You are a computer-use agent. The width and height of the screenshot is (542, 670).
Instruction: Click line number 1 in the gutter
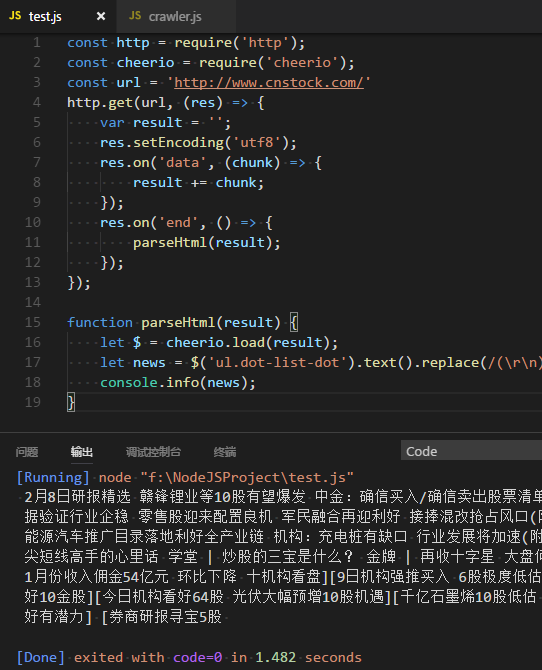pyautogui.click(x=37, y=43)
